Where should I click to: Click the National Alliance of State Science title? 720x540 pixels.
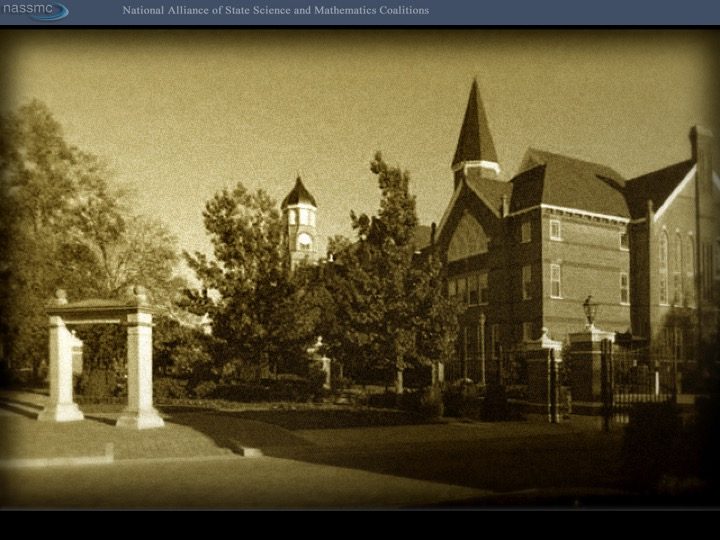(x=275, y=11)
